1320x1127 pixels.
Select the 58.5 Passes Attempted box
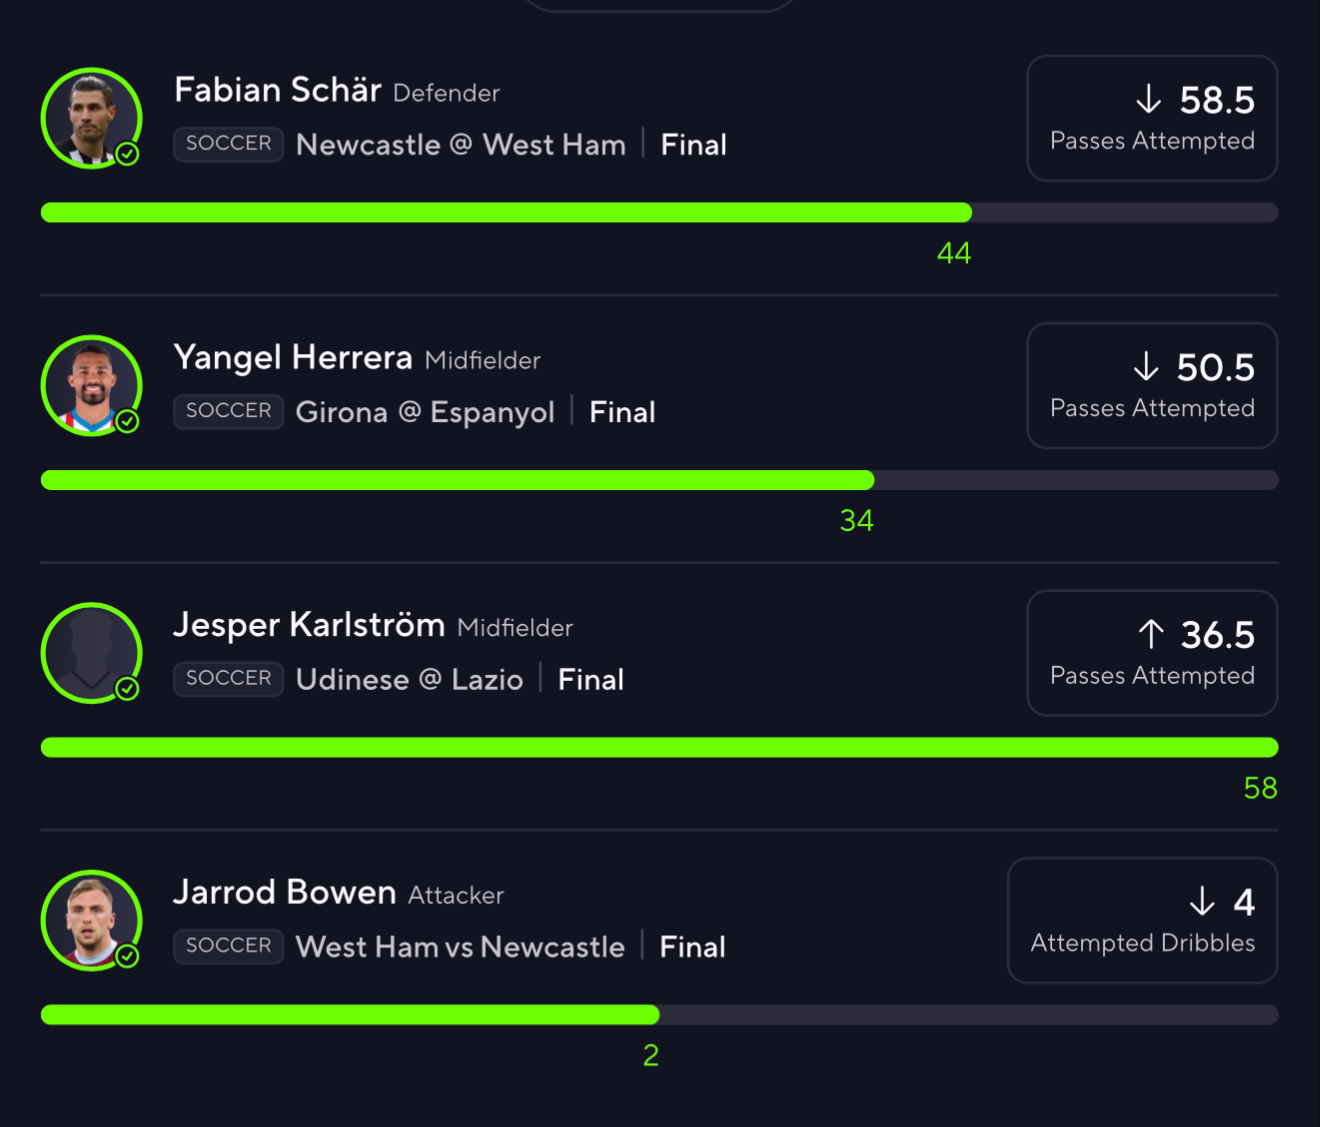(1152, 118)
